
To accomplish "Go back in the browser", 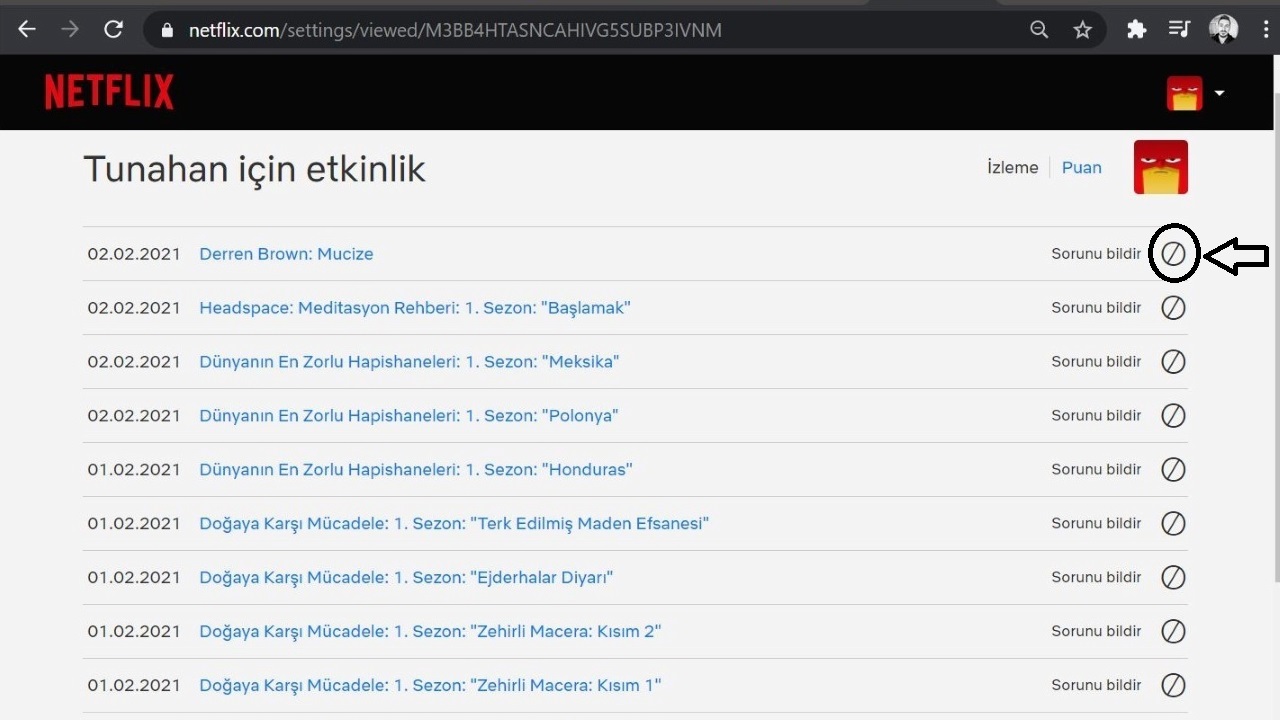I will 27,30.
